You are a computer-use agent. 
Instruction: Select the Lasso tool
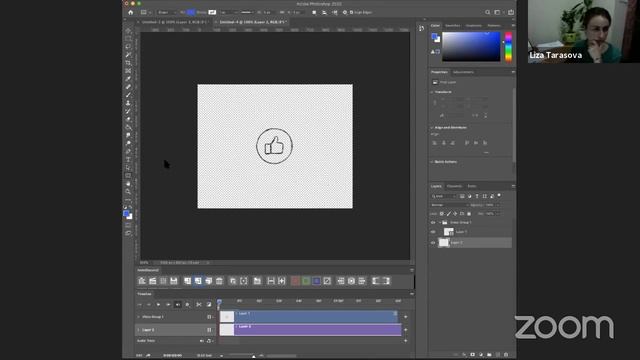click(128, 47)
